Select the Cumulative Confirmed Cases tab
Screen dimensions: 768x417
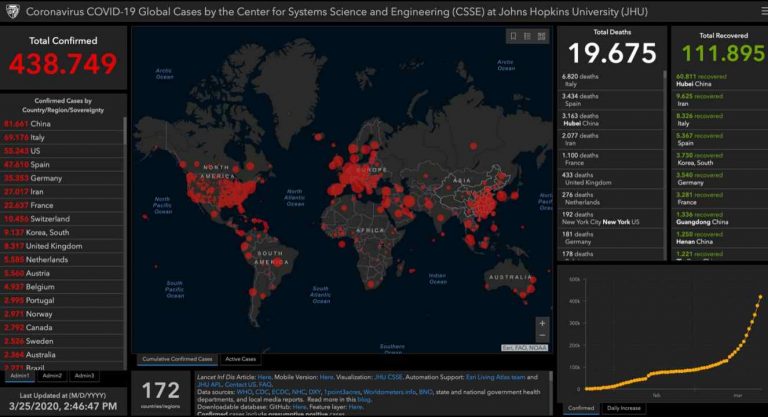[176, 359]
